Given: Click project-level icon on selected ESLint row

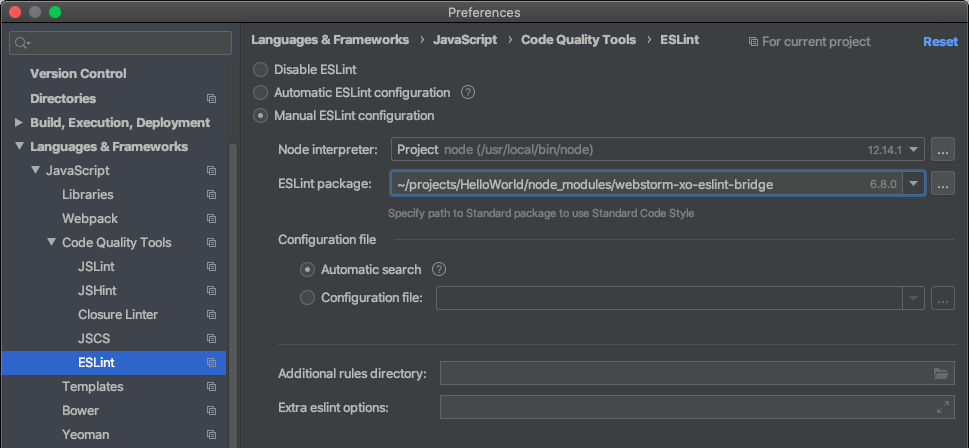Looking at the screenshot, I should 211,363.
